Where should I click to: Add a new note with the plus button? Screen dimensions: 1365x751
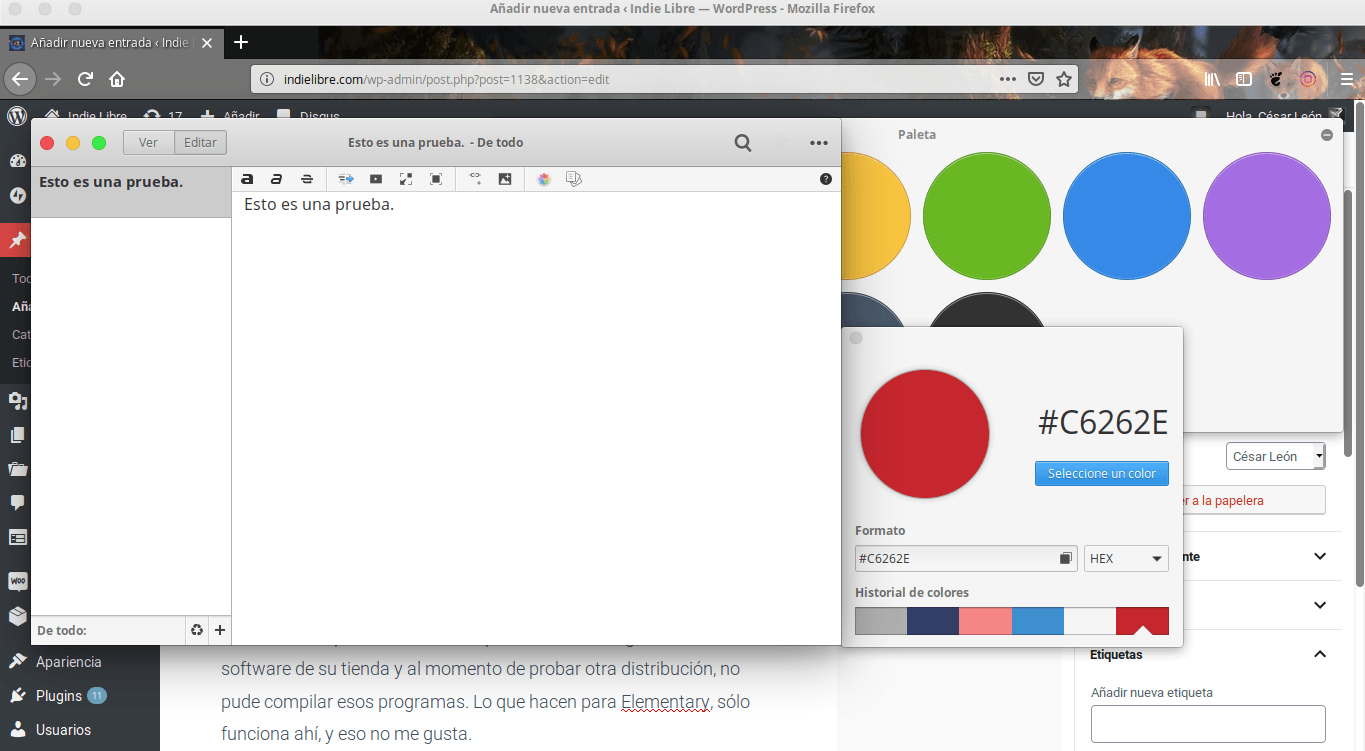[x=220, y=630]
